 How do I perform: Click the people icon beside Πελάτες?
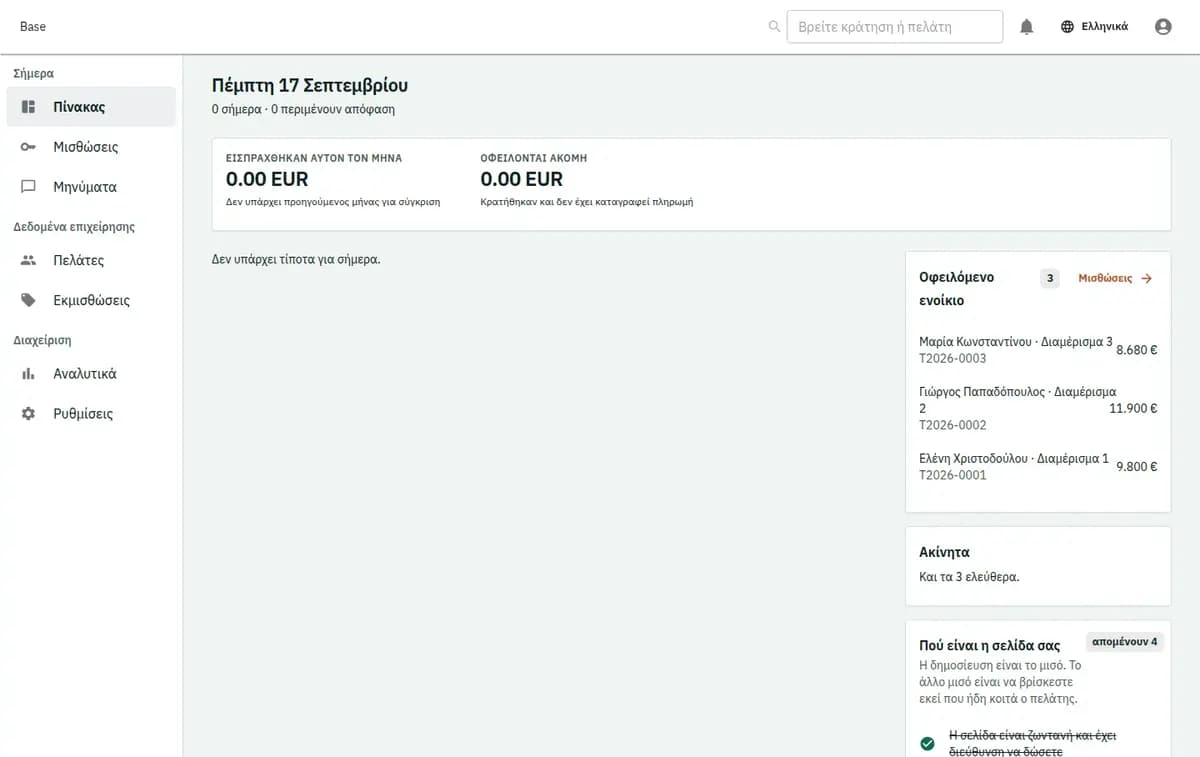(28, 260)
